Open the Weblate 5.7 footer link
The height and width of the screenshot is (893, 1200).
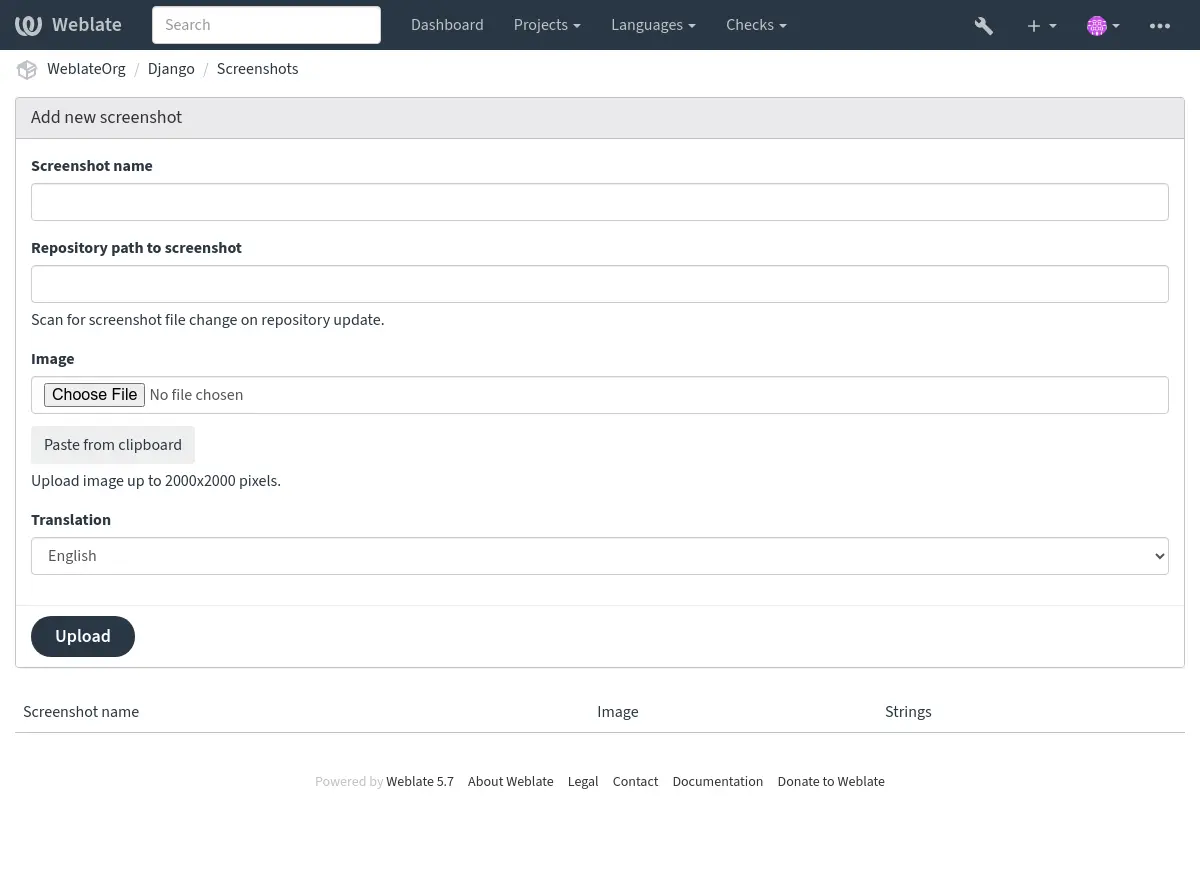(420, 782)
